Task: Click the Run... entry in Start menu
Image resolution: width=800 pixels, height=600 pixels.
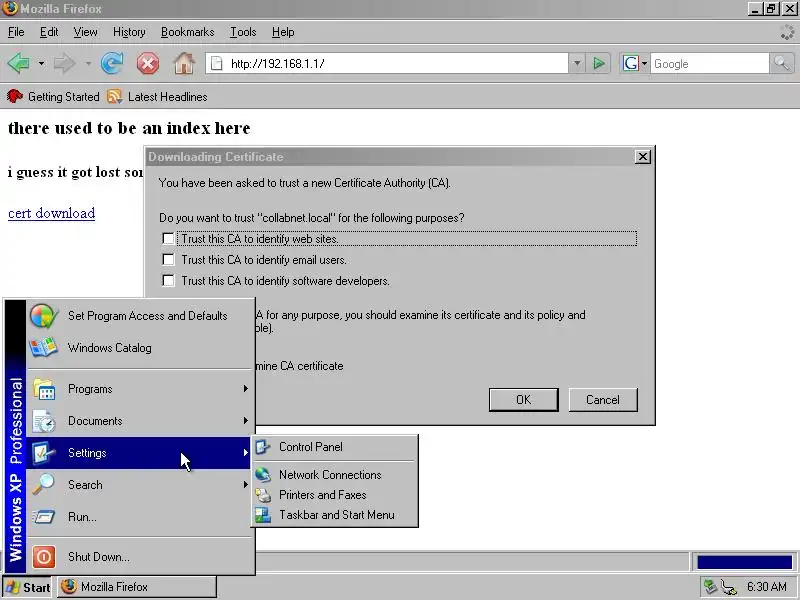Action: [140, 517]
